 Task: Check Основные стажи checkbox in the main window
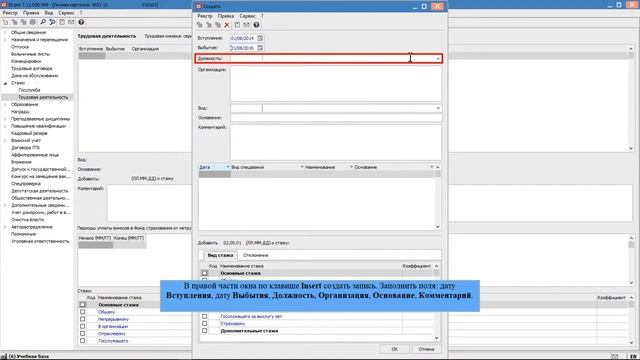(82, 305)
